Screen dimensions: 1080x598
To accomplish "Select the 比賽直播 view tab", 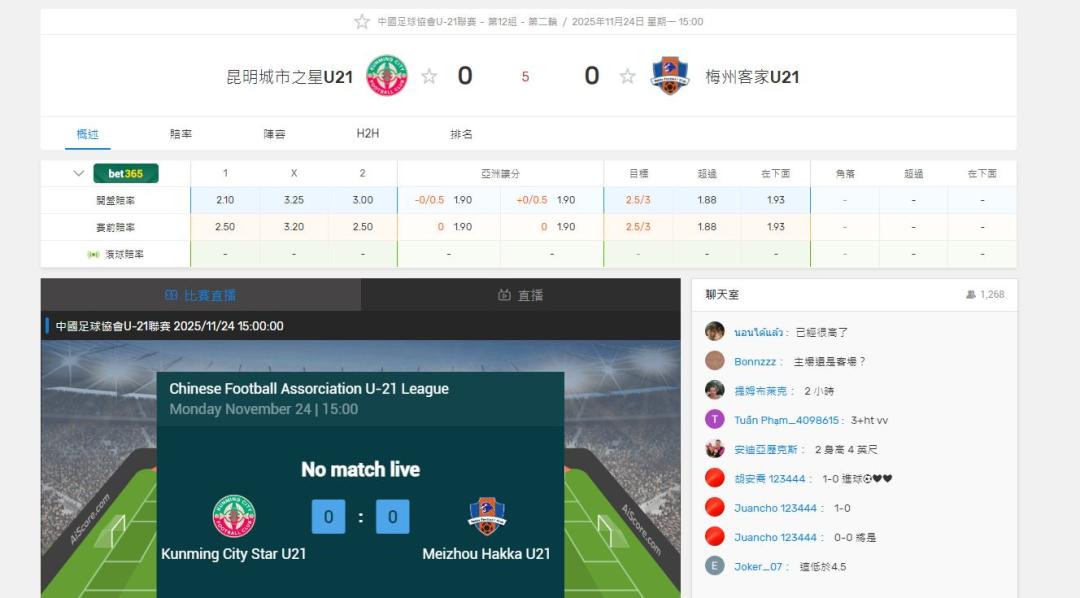I will tap(200, 295).
